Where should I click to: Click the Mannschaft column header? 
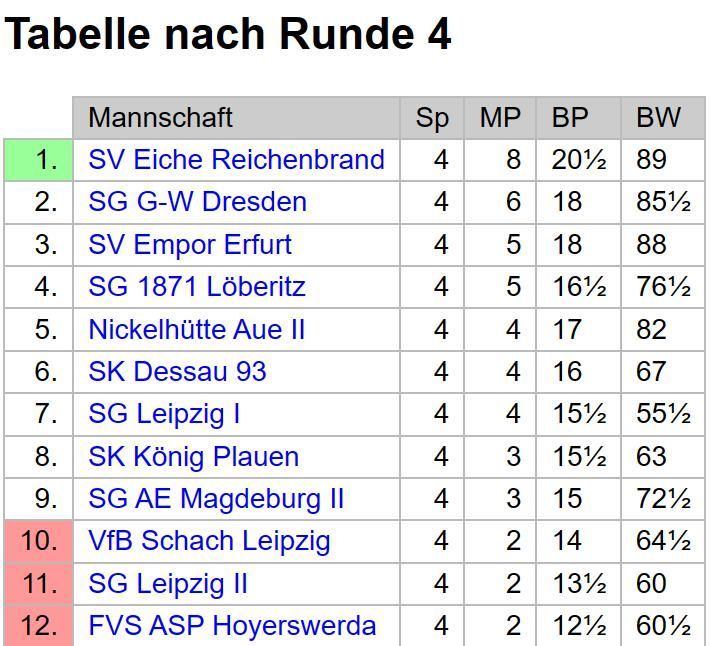point(160,118)
